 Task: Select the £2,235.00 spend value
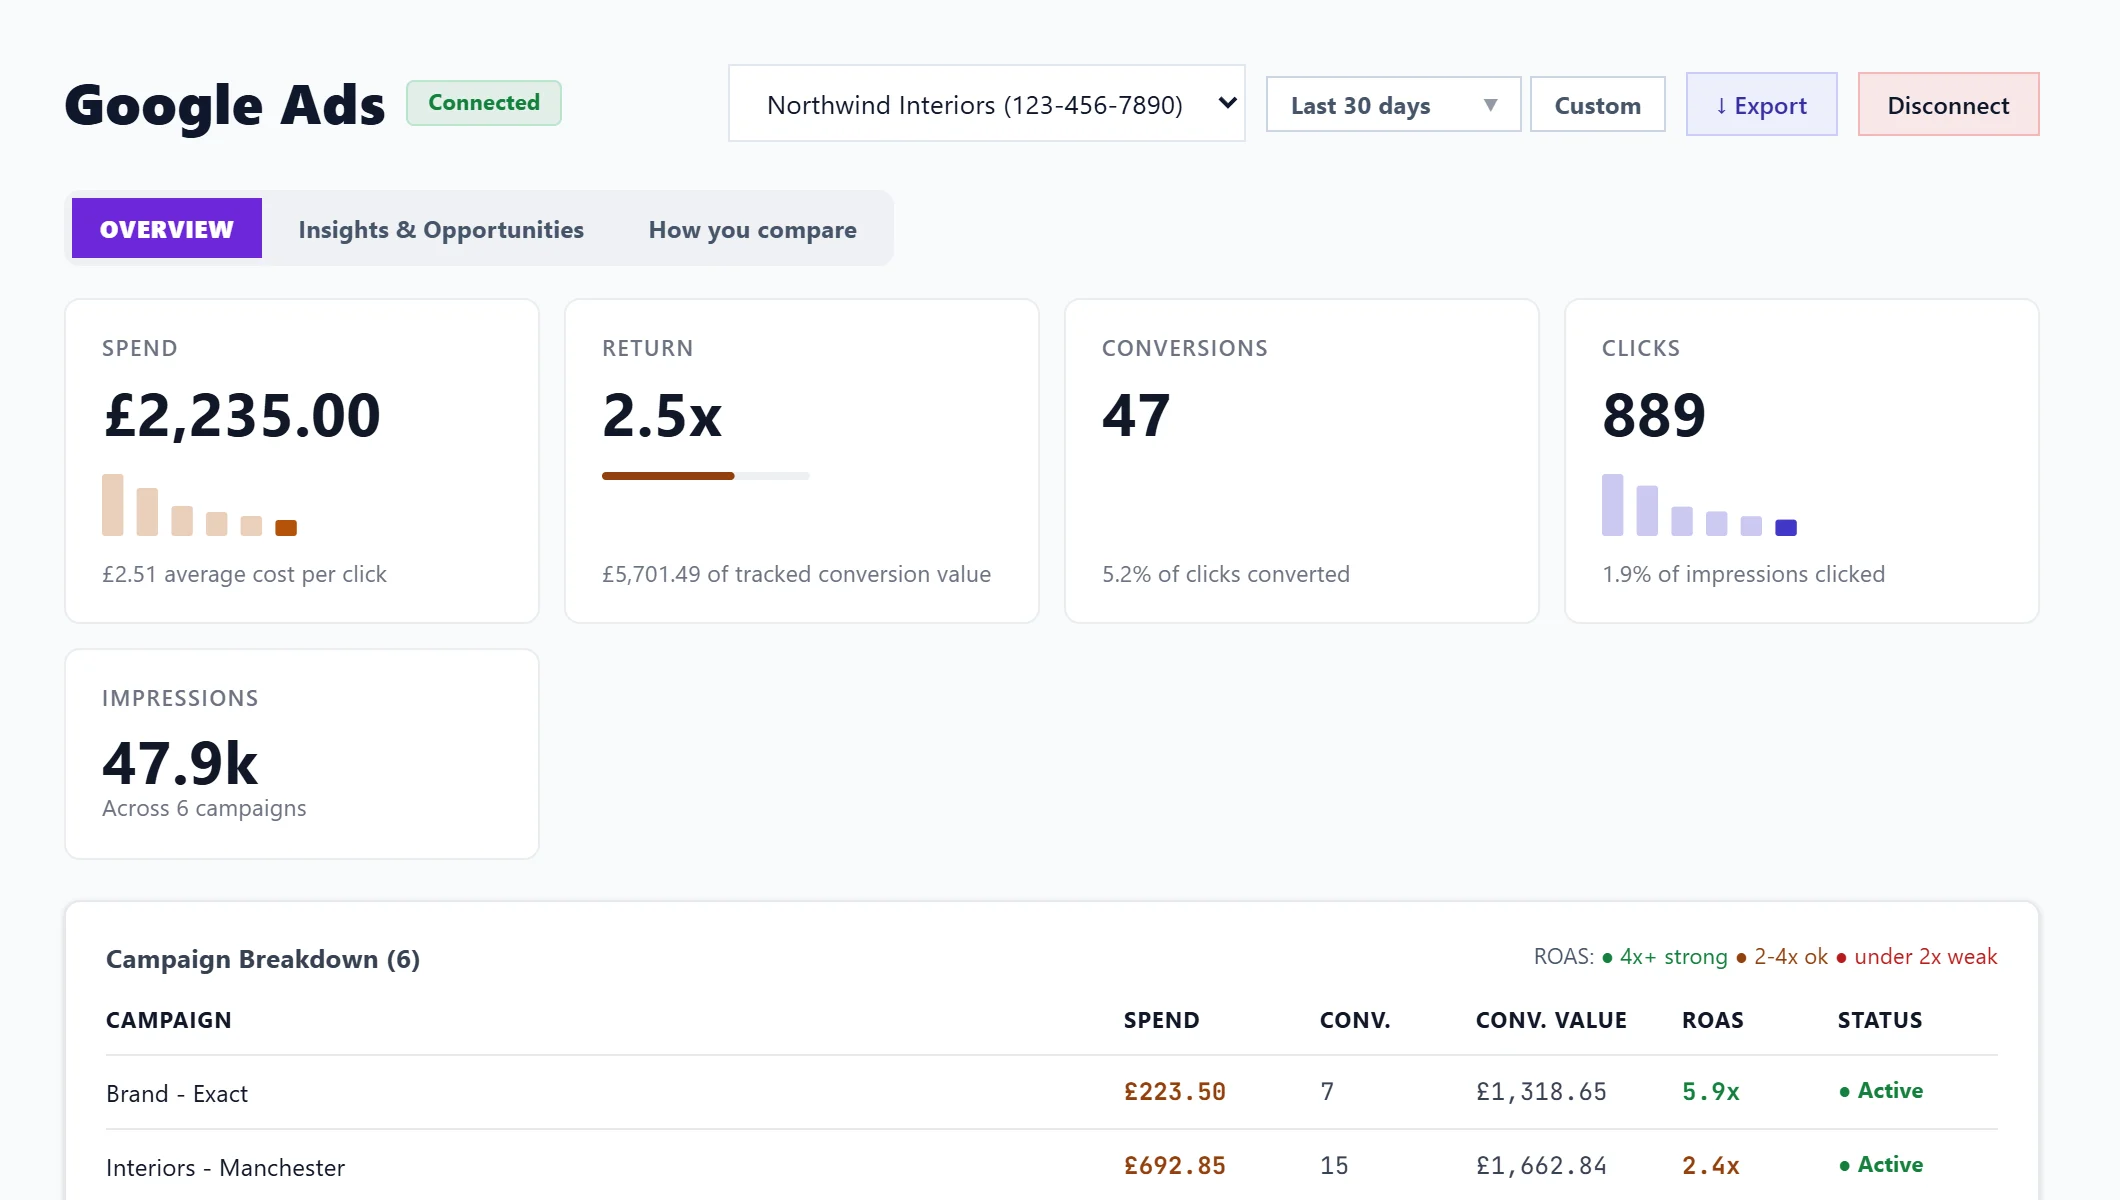pos(241,415)
